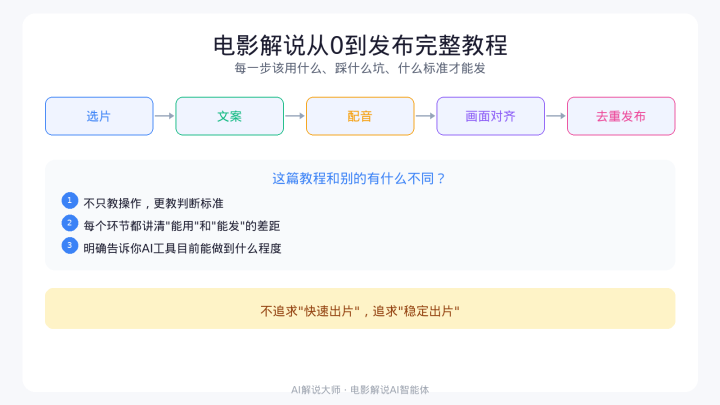Click the 选片 step box

coord(99,116)
